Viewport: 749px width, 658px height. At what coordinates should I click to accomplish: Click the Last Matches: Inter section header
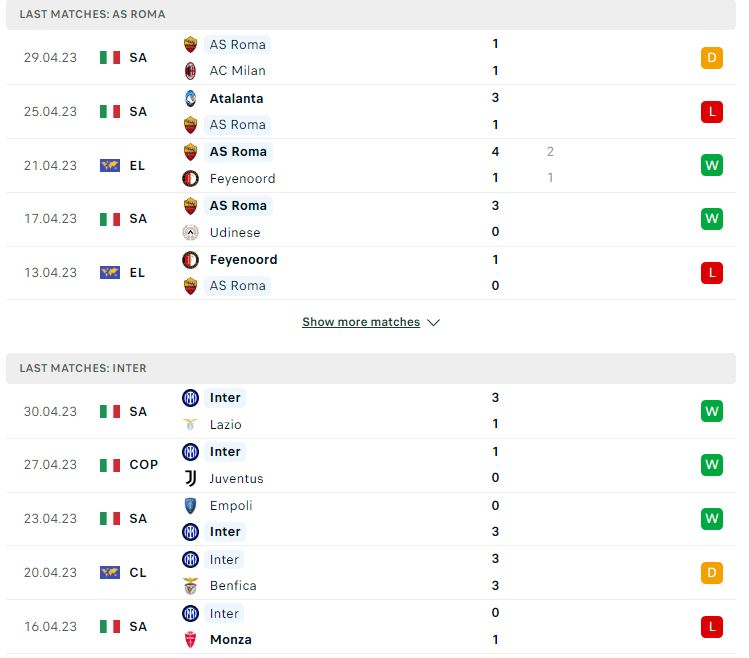coord(371,368)
